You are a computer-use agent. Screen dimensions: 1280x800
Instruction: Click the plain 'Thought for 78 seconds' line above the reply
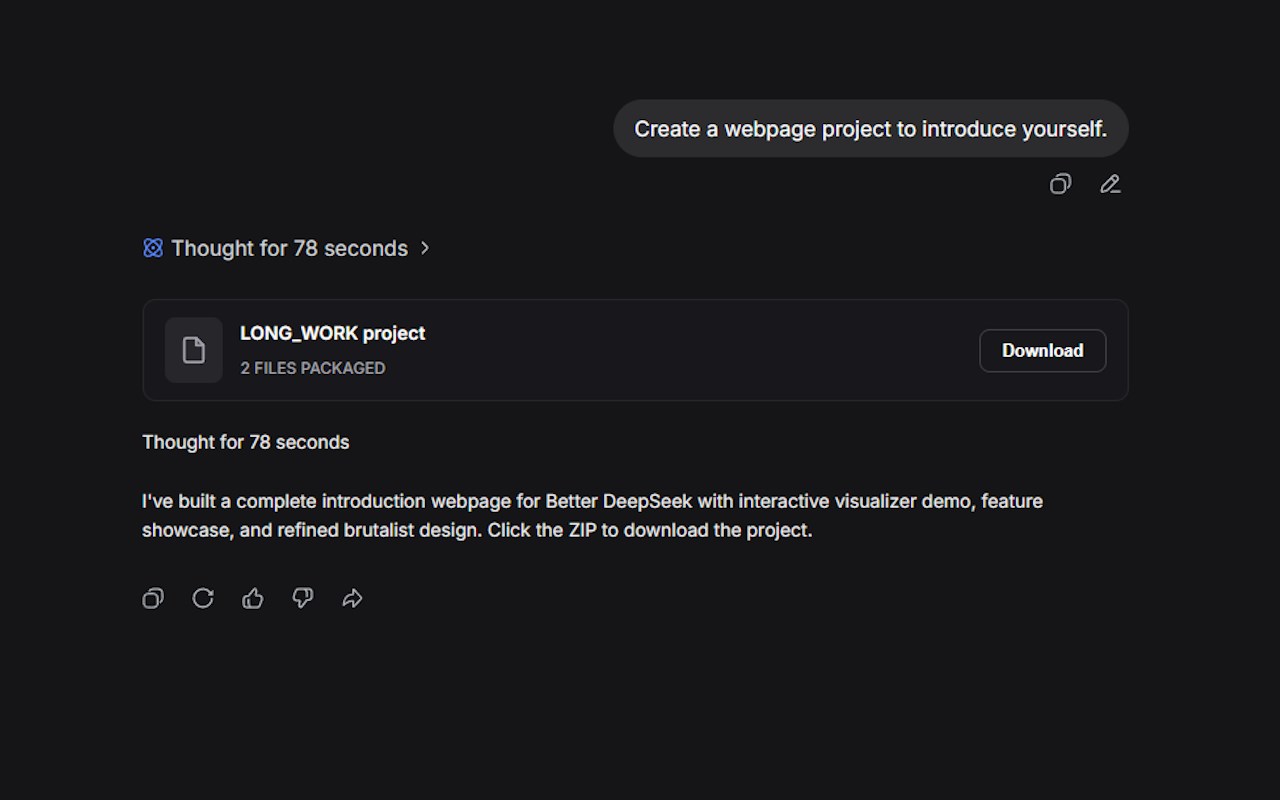[246, 442]
